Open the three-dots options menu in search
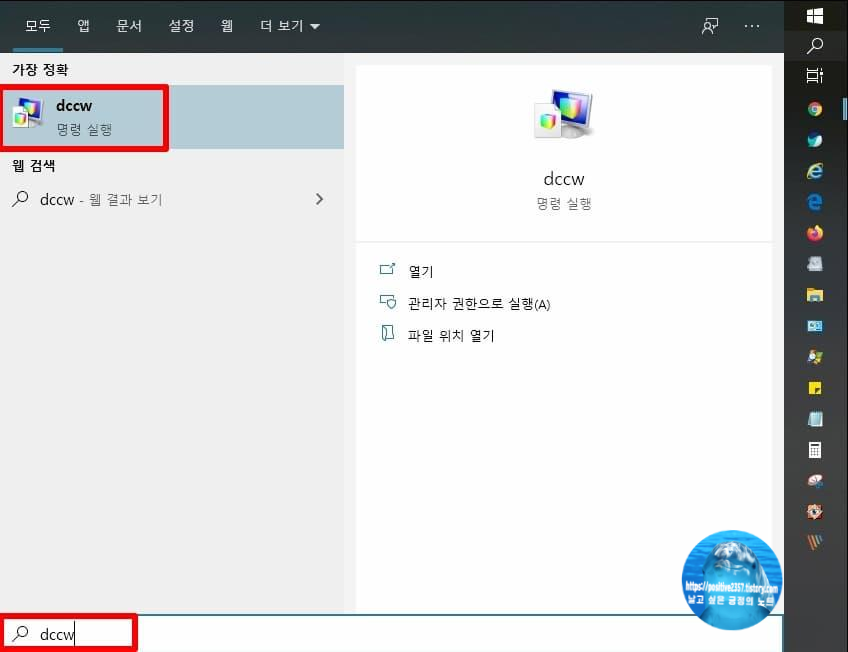 pyautogui.click(x=752, y=26)
